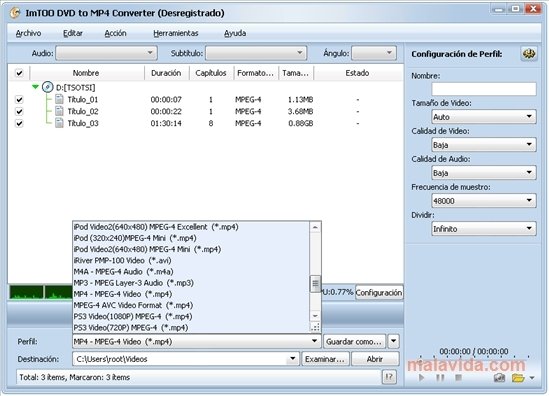This screenshot has width=549, height=396.
Task: Click the Guardar como... button
Action: click(x=354, y=341)
